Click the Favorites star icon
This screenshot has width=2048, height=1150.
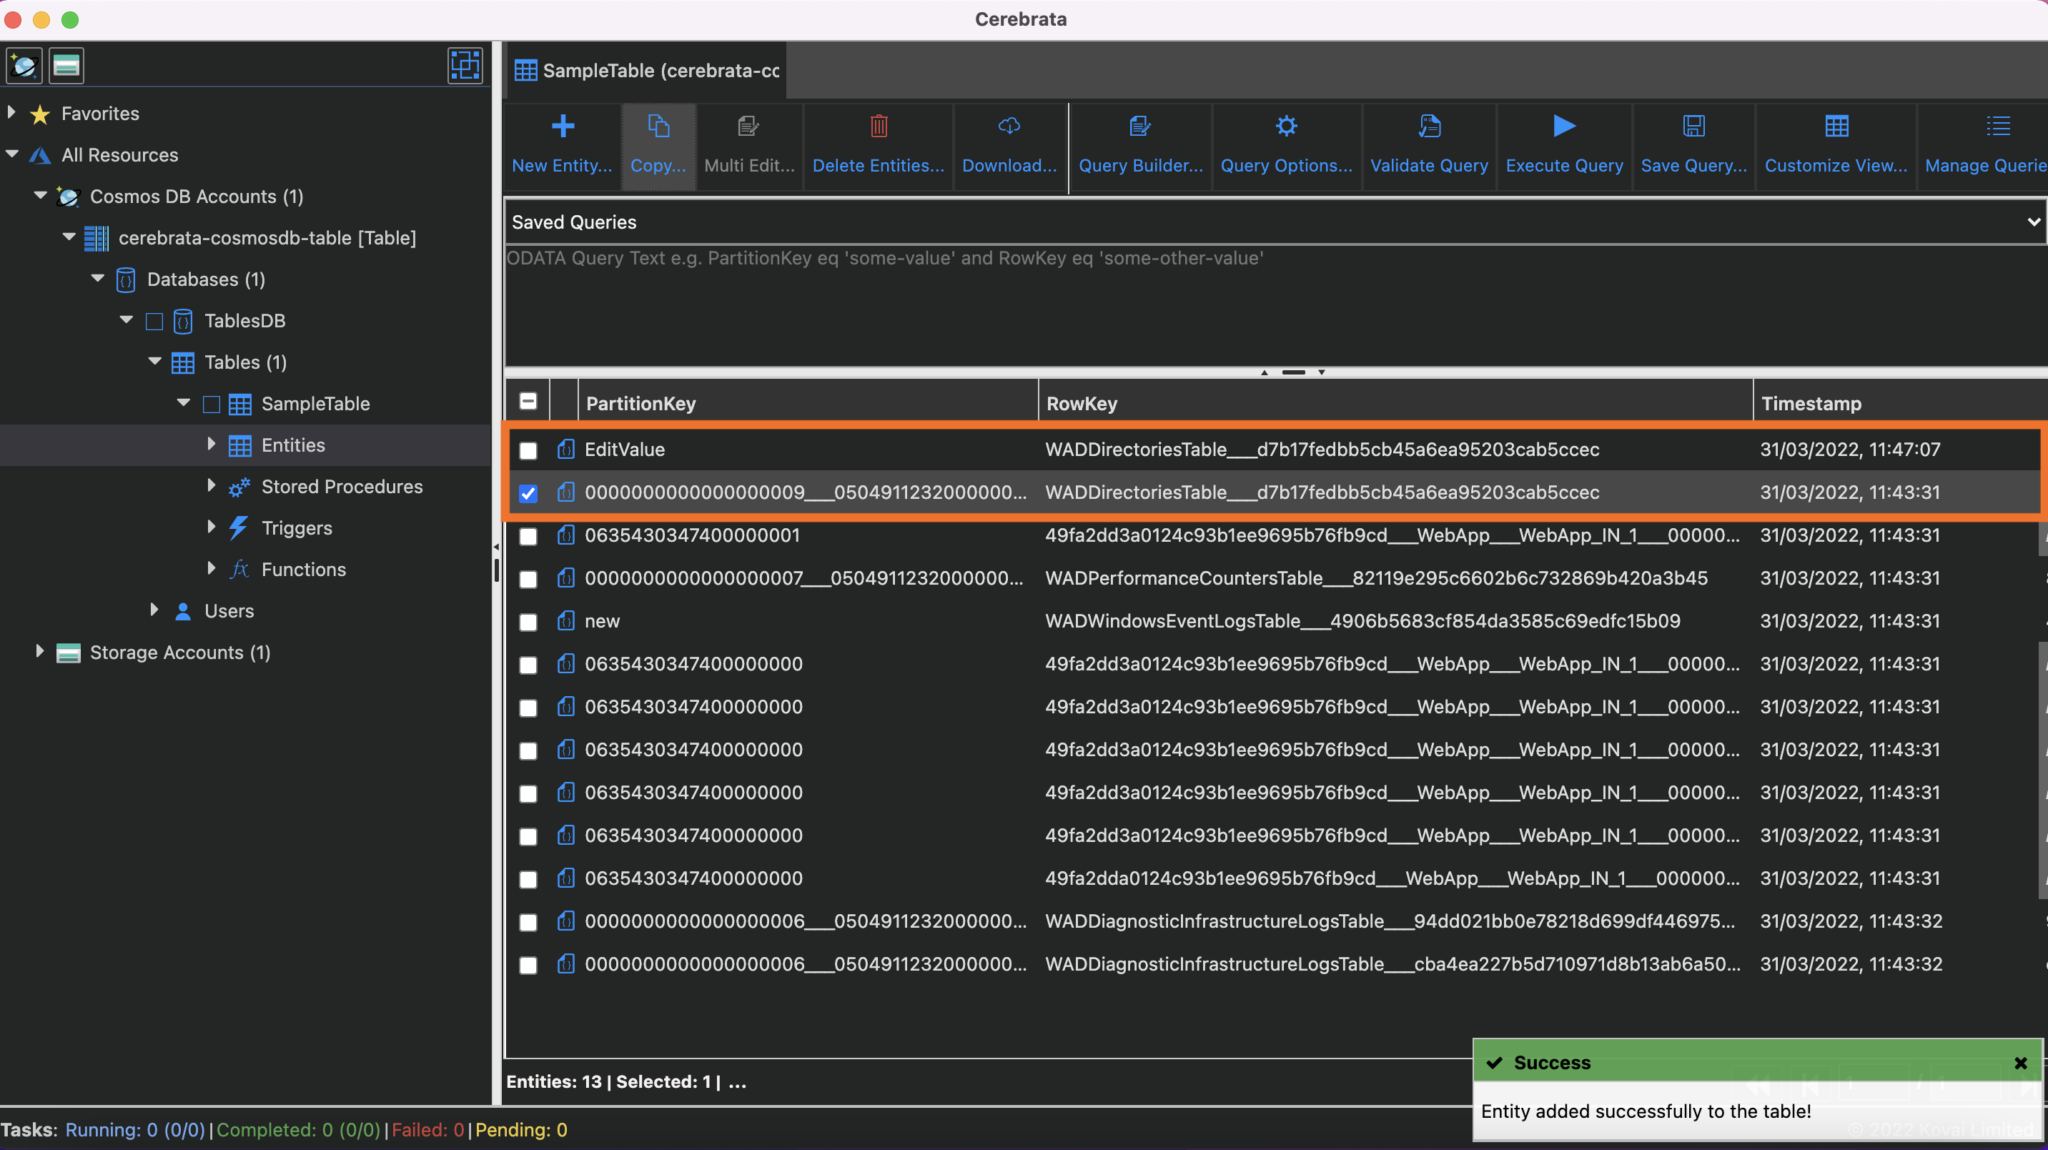point(40,114)
